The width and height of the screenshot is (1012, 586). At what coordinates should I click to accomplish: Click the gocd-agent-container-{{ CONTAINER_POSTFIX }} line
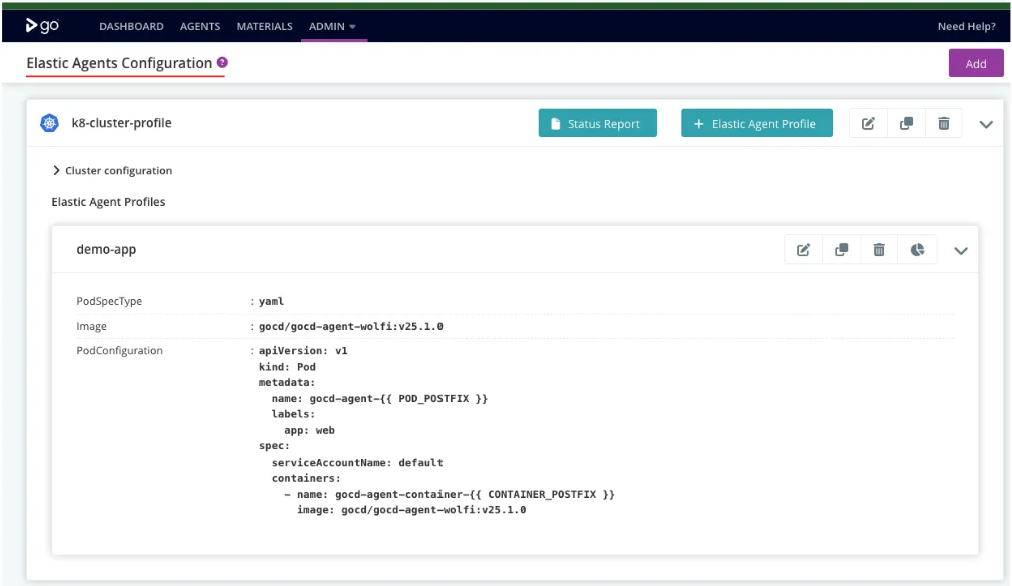coord(450,494)
